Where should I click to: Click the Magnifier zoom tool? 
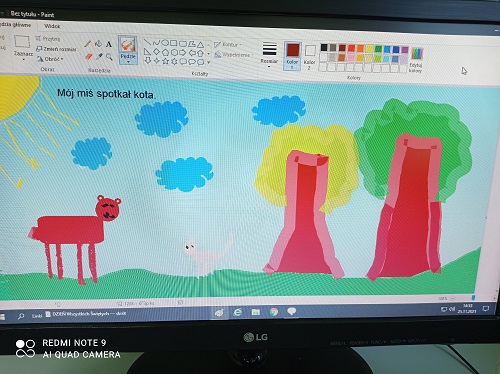click(109, 57)
